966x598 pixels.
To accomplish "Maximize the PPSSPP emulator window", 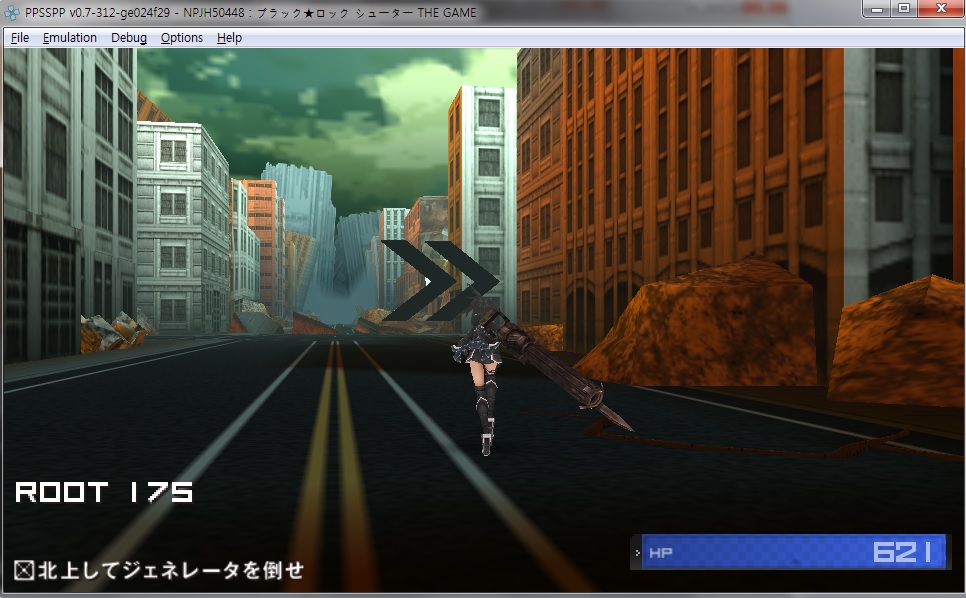I will (x=904, y=10).
